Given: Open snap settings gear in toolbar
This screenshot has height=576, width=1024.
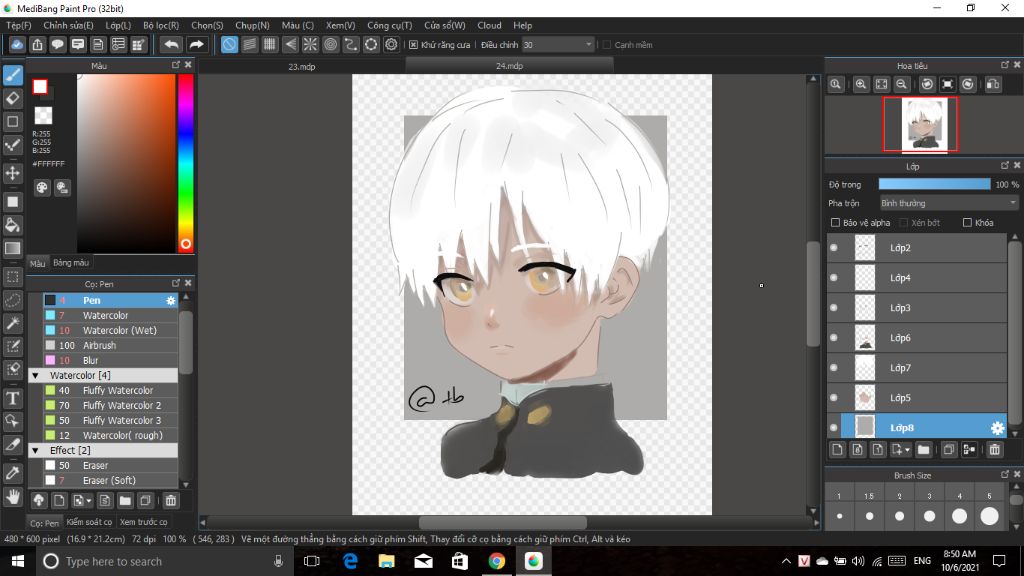Looking at the screenshot, I should (x=391, y=44).
